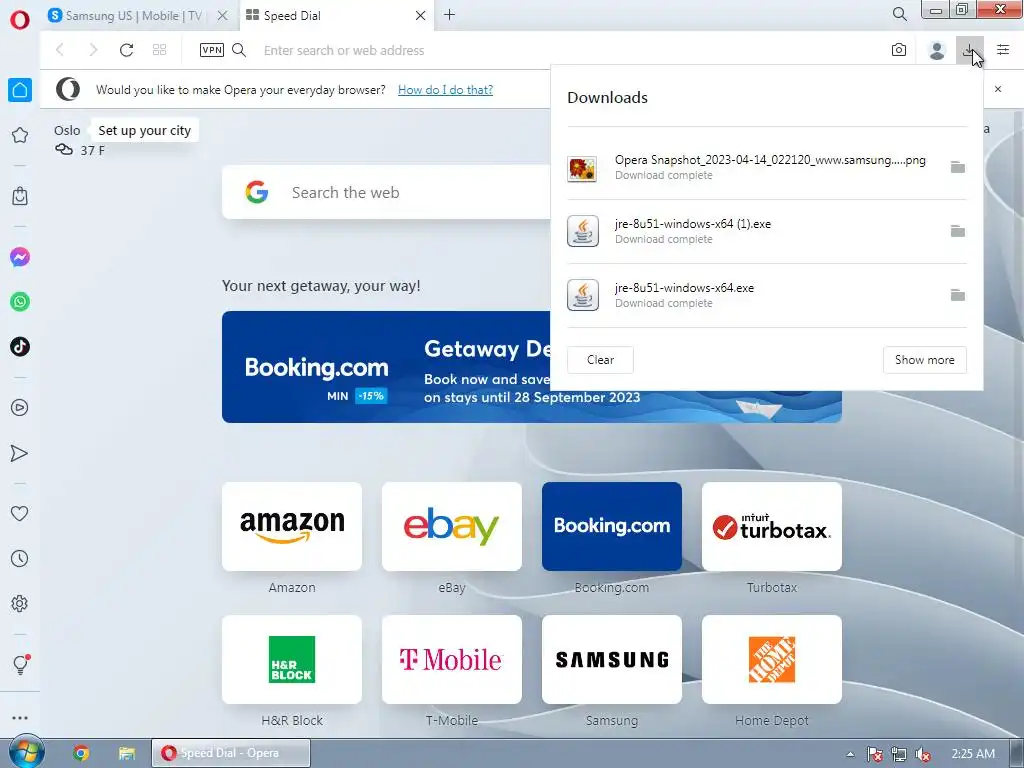Image resolution: width=1024 pixels, height=768 pixels.
Task: Open History clock icon in sidebar
Action: [20, 558]
